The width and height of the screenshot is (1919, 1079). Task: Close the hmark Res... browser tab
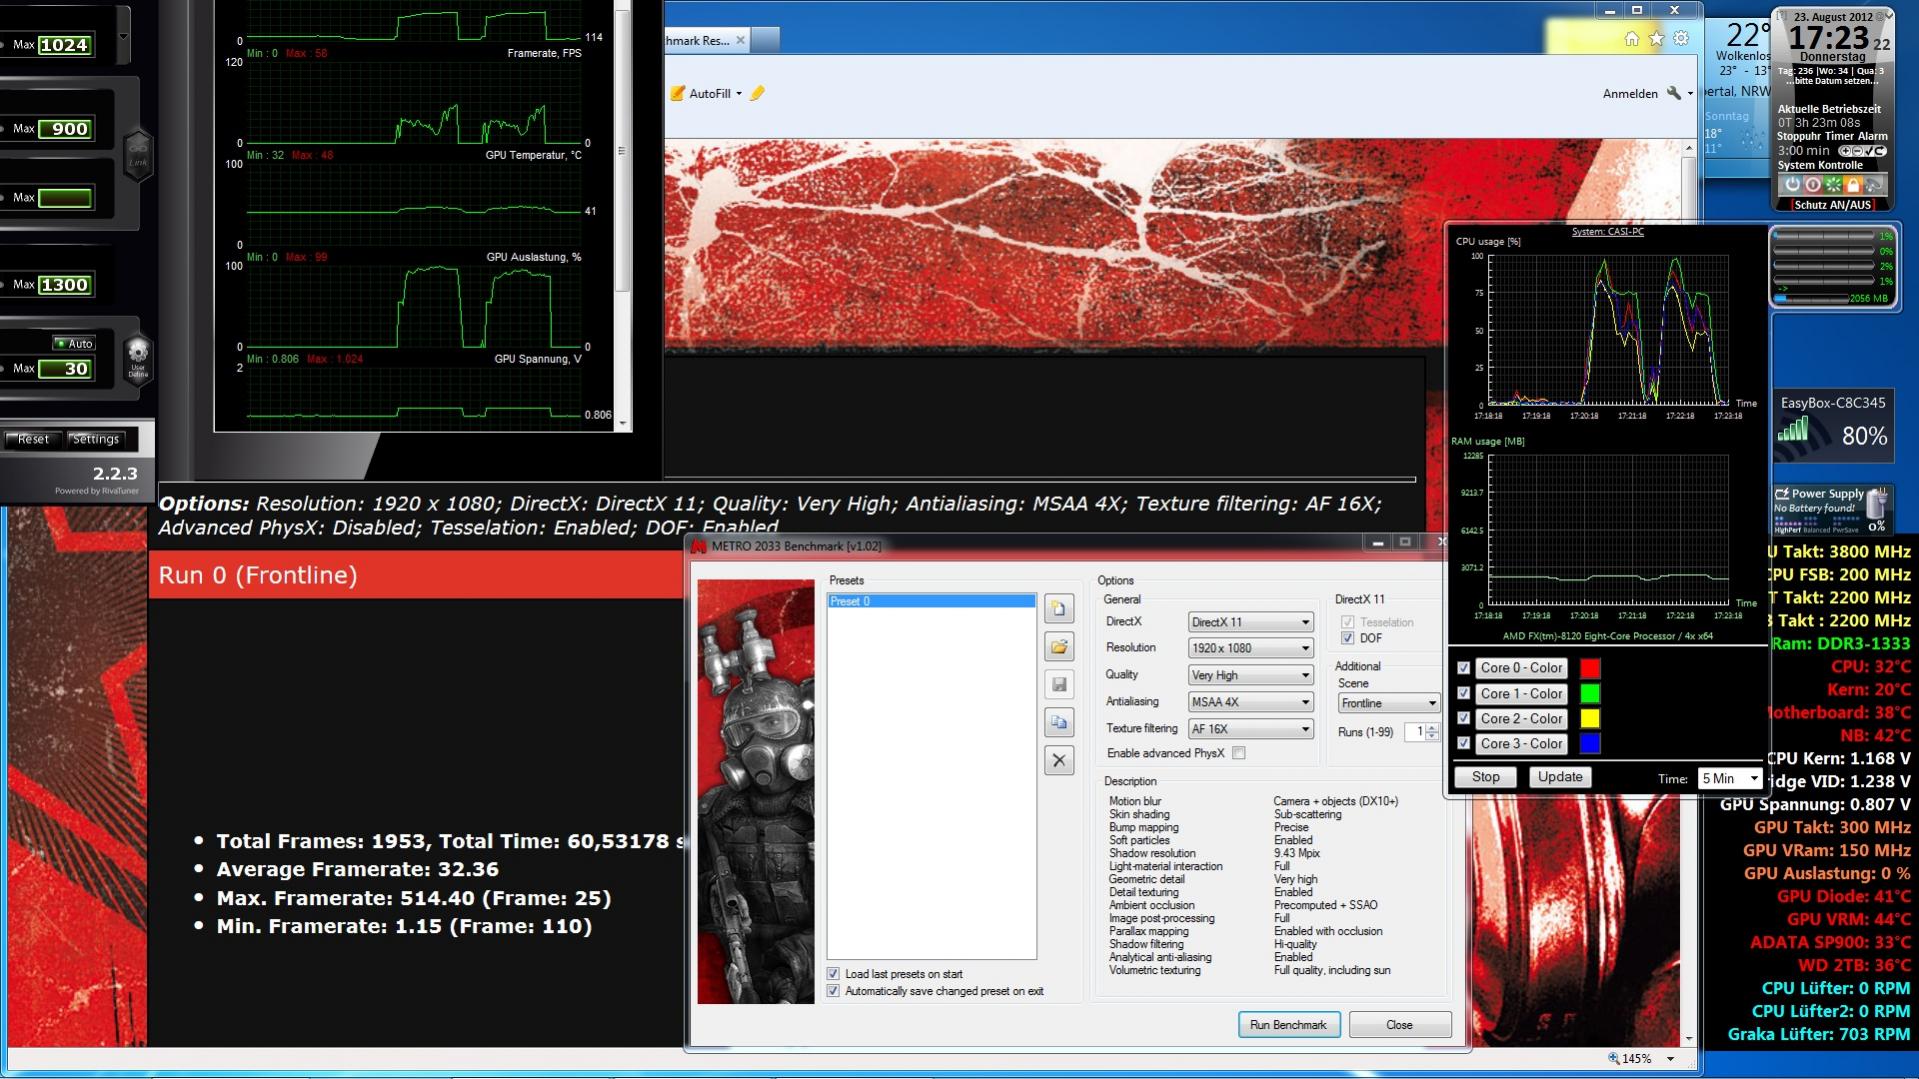(x=740, y=40)
